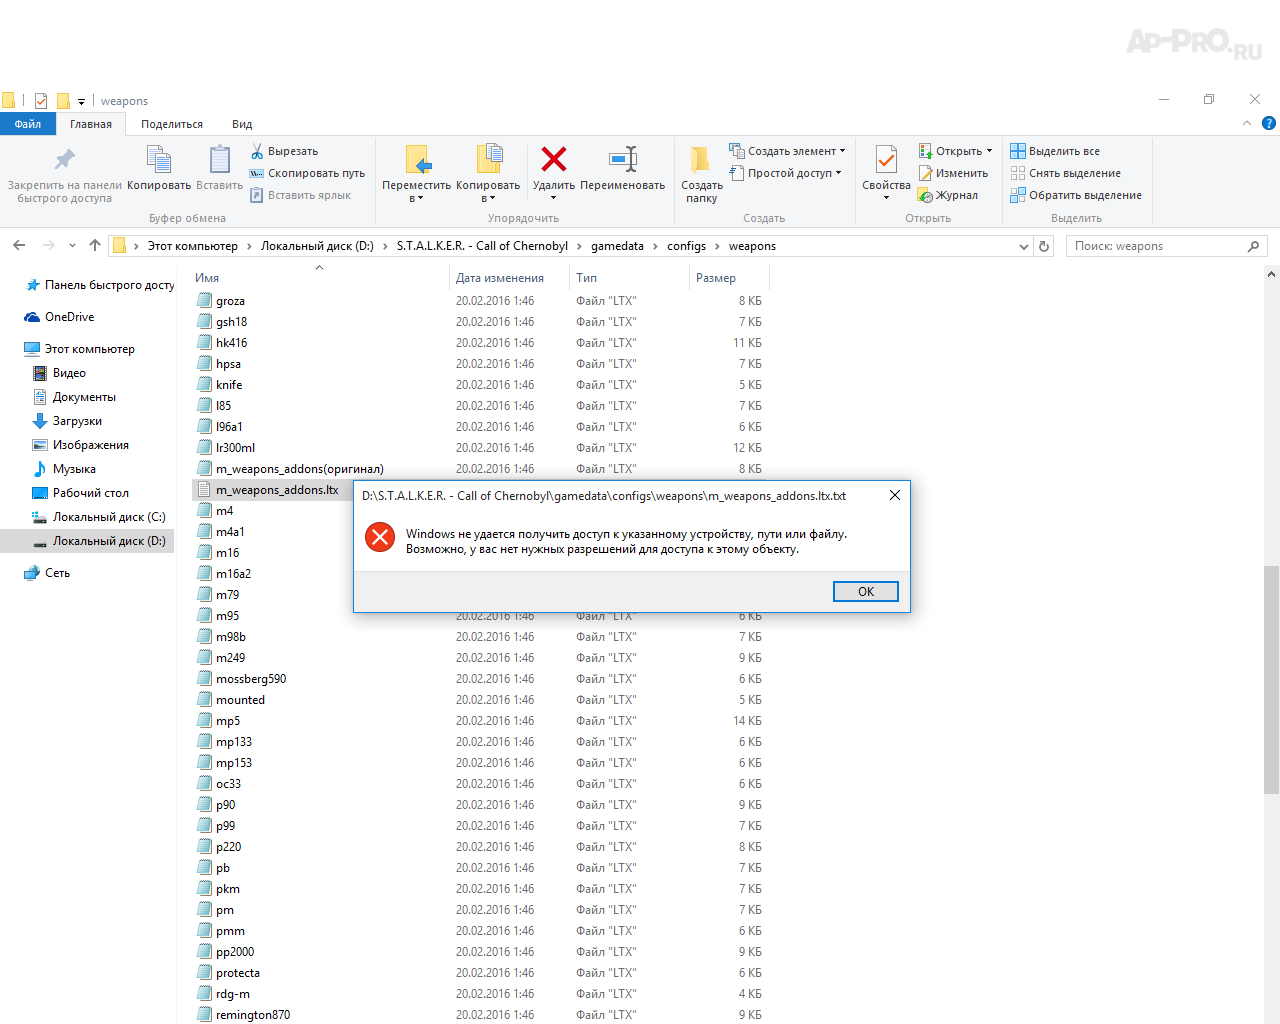Navigate up one folder with up arrow
This screenshot has width=1280, height=1024.
(95, 246)
